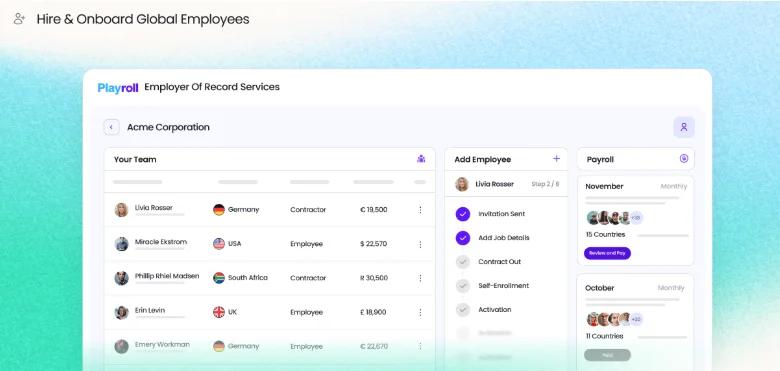Screen dimensions: 780x371
Task: Toggle the Invitation Sent step checkmark
Action: coord(463,214)
